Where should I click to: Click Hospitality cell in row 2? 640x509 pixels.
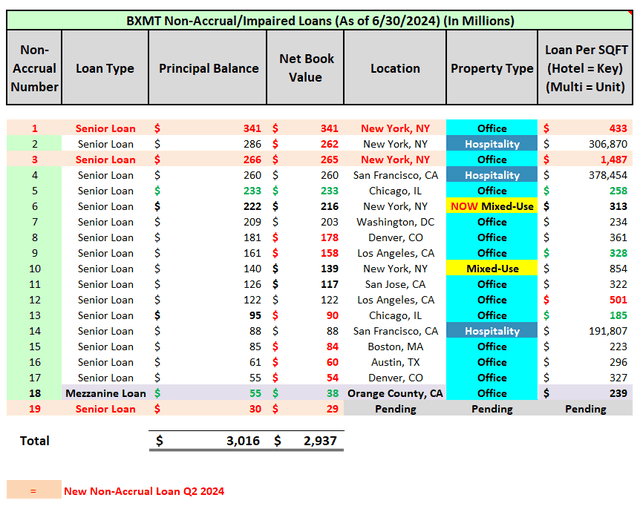(x=492, y=144)
